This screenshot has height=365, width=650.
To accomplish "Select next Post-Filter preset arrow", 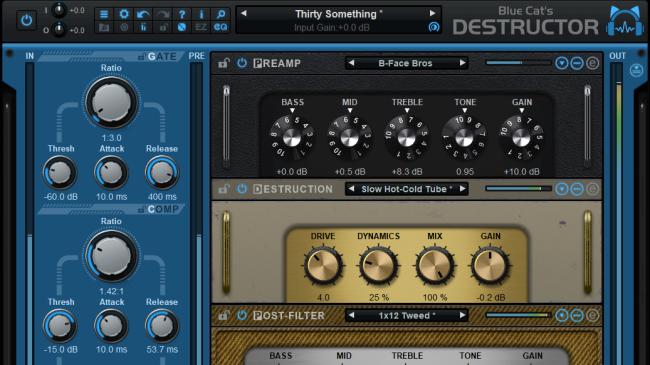I will click(462, 316).
